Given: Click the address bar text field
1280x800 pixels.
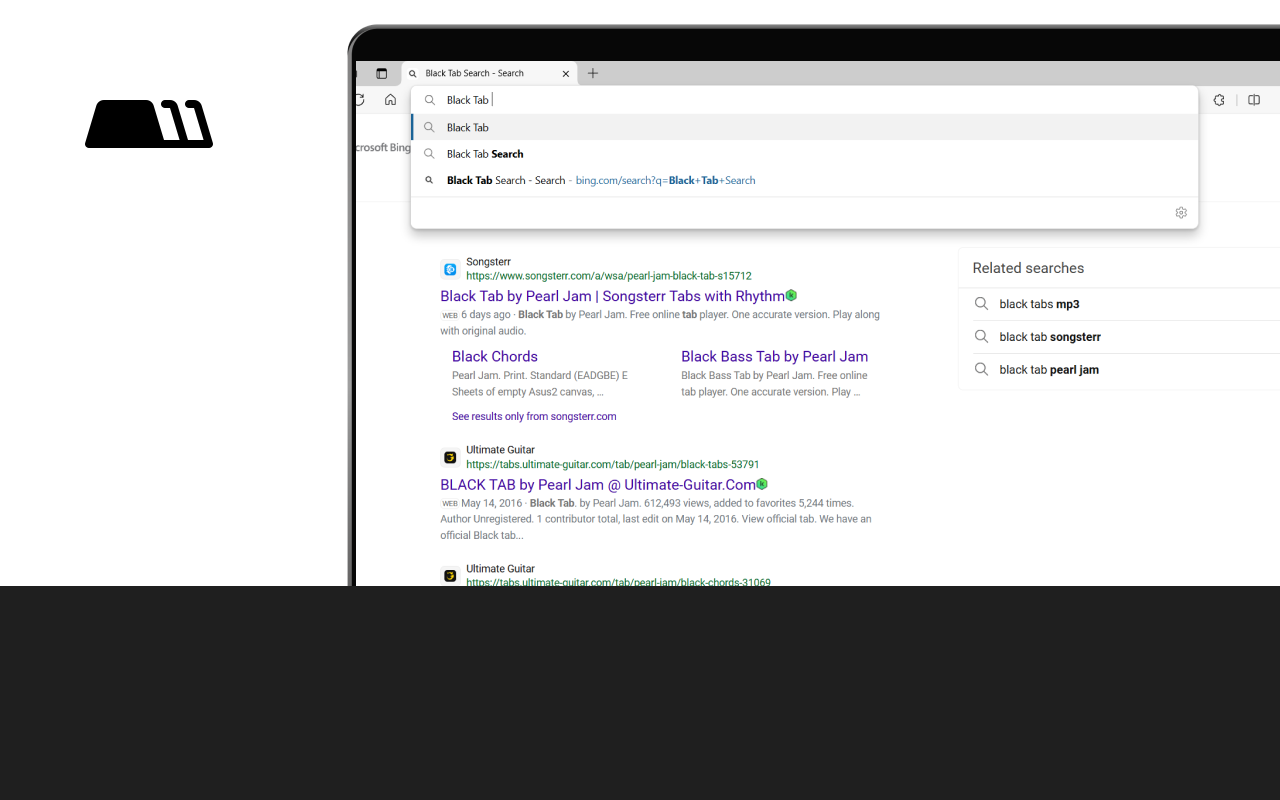Looking at the screenshot, I should click(800, 100).
